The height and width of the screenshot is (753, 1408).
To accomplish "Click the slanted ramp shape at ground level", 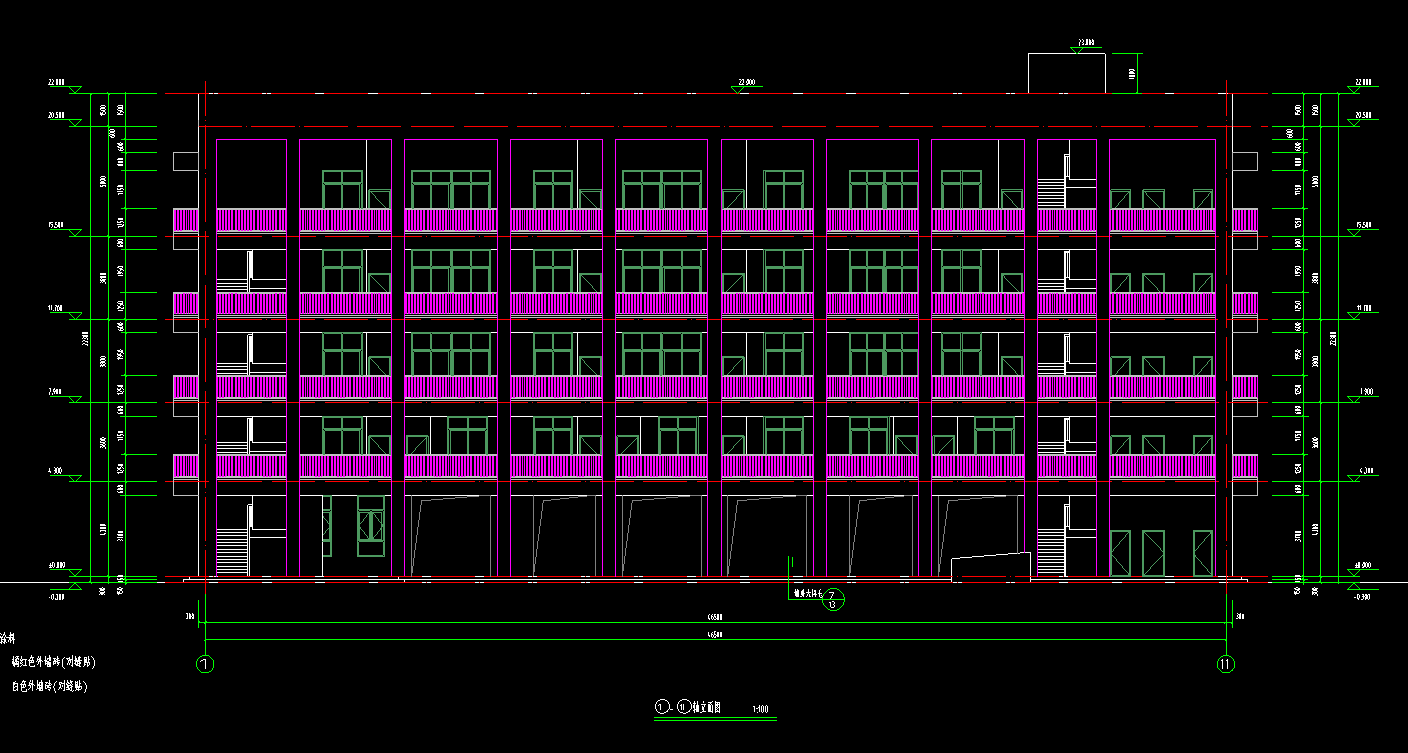I will pos(989,565).
